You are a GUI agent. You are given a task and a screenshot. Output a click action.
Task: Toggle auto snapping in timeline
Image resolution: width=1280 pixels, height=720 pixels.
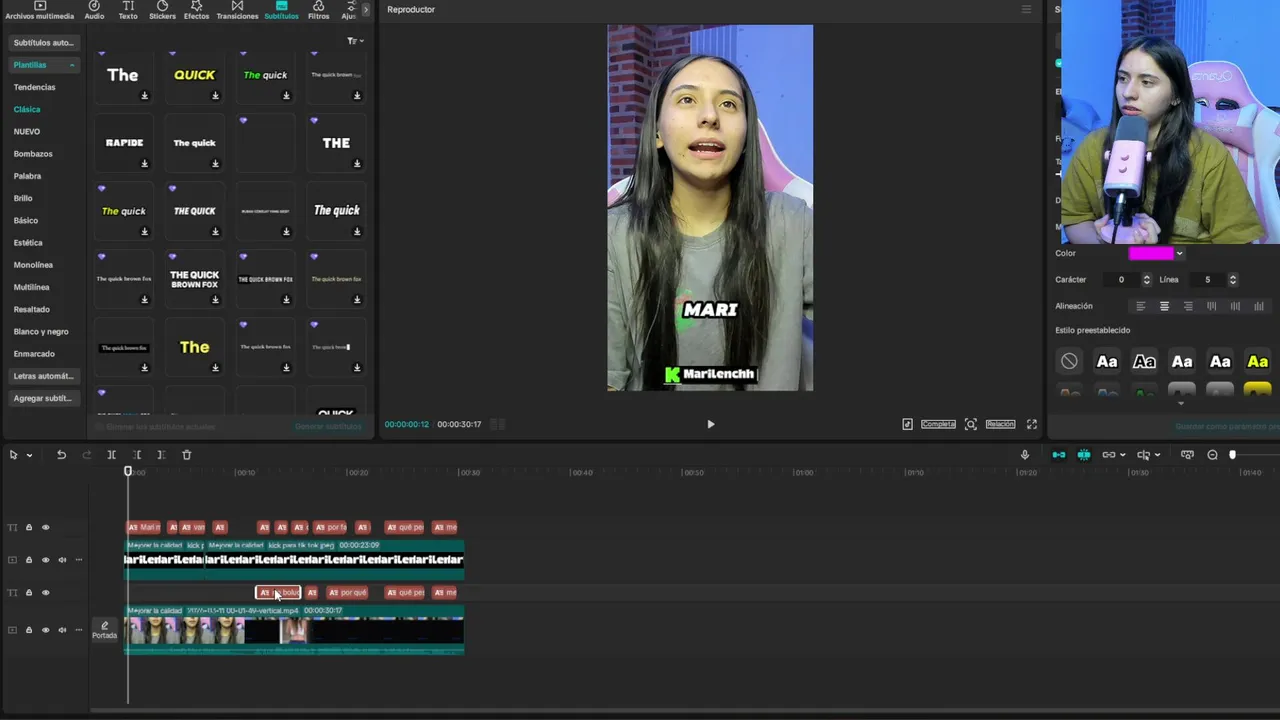click(x=1084, y=455)
